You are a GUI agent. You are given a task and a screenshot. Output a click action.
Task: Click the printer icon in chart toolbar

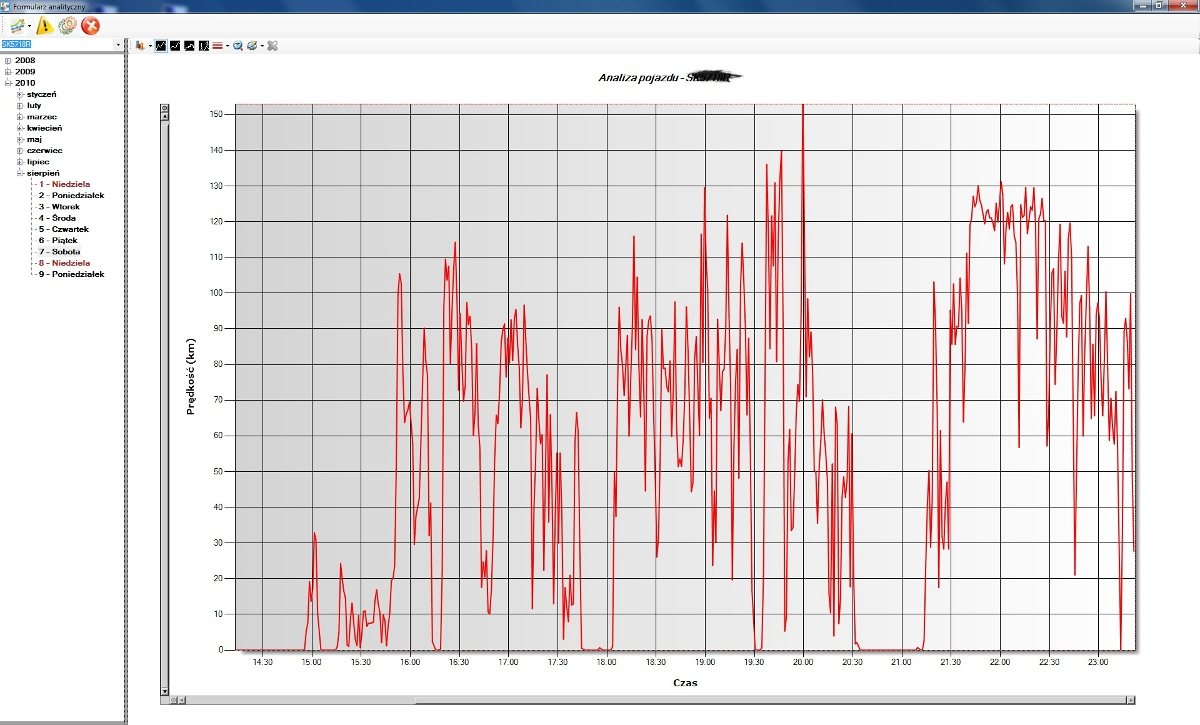pyautogui.click(x=252, y=45)
